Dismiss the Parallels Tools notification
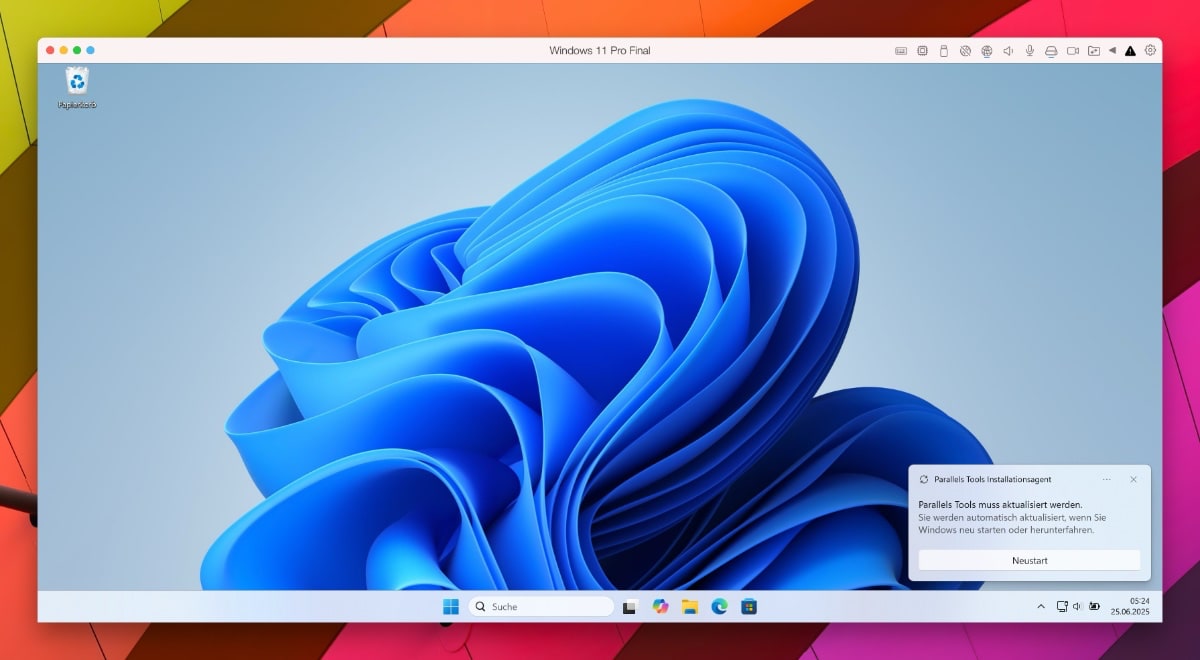The image size is (1200, 660). pos(1133,479)
